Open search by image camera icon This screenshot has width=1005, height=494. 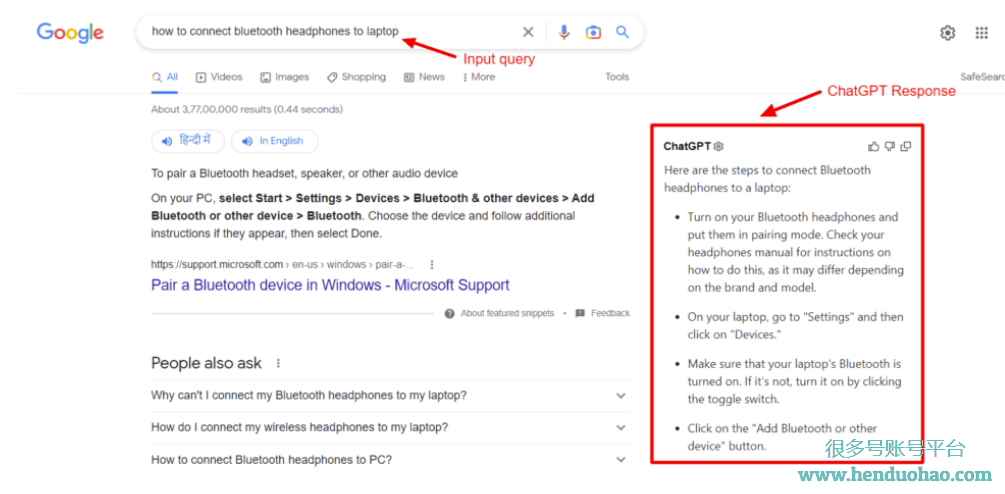point(594,32)
